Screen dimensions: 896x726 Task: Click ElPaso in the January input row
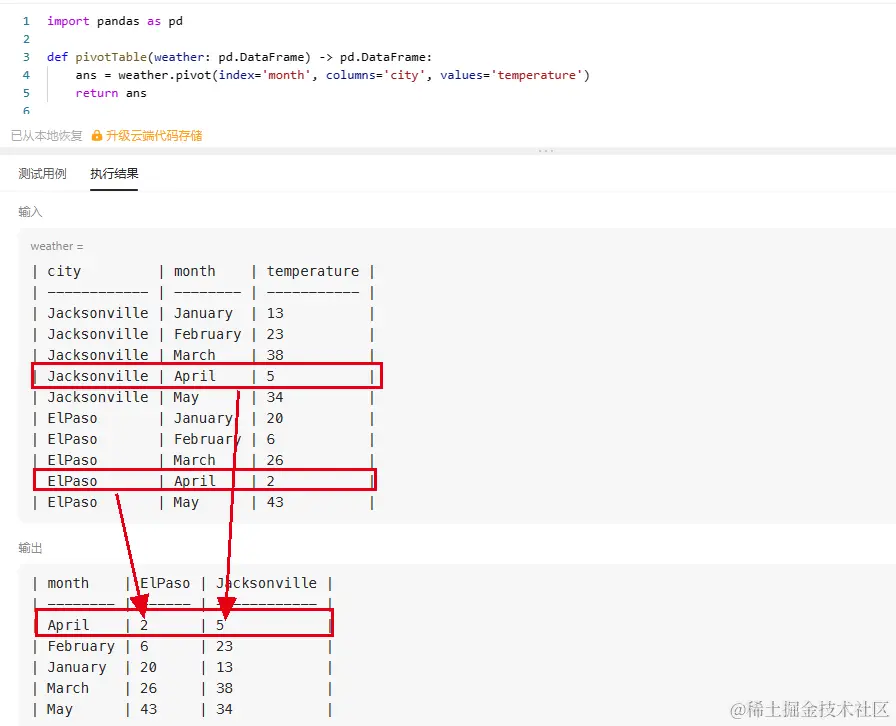pyautogui.click(x=73, y=418)
